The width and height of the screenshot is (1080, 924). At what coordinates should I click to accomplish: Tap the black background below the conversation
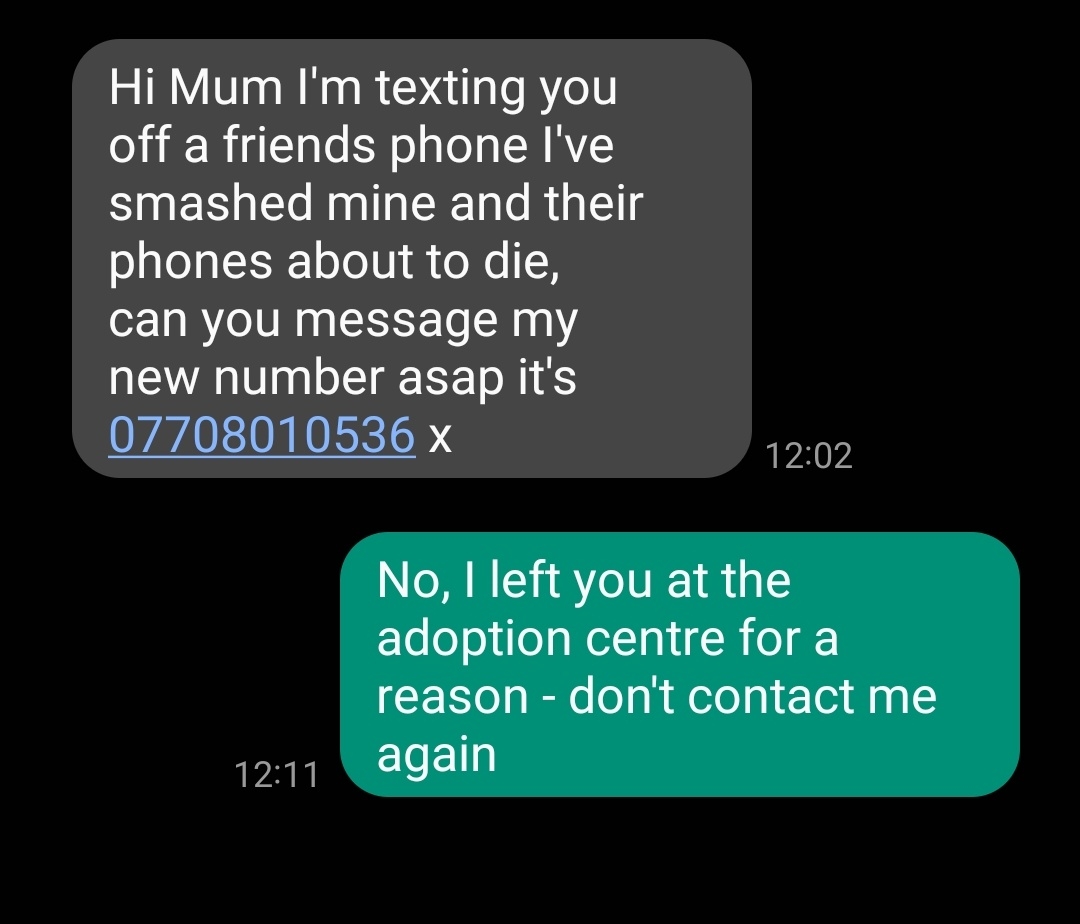tap(540, 870)
